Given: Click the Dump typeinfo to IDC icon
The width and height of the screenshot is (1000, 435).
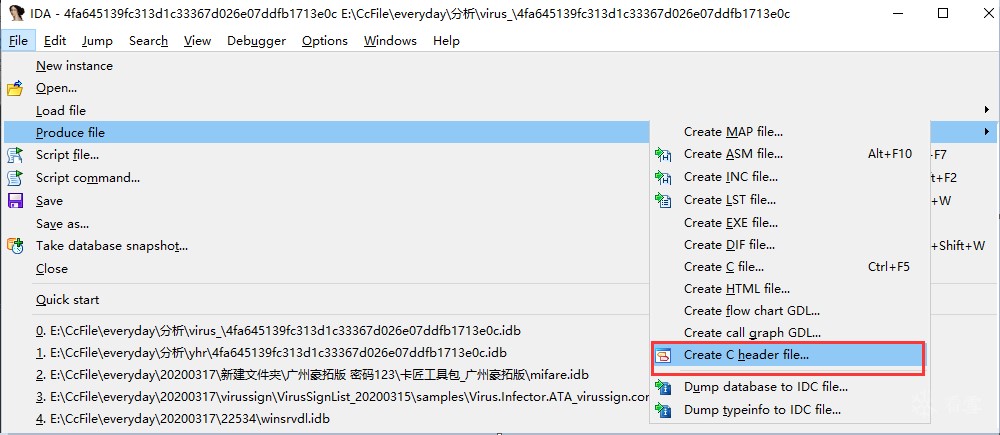Looking at the screenshot, I should (663, 410).
